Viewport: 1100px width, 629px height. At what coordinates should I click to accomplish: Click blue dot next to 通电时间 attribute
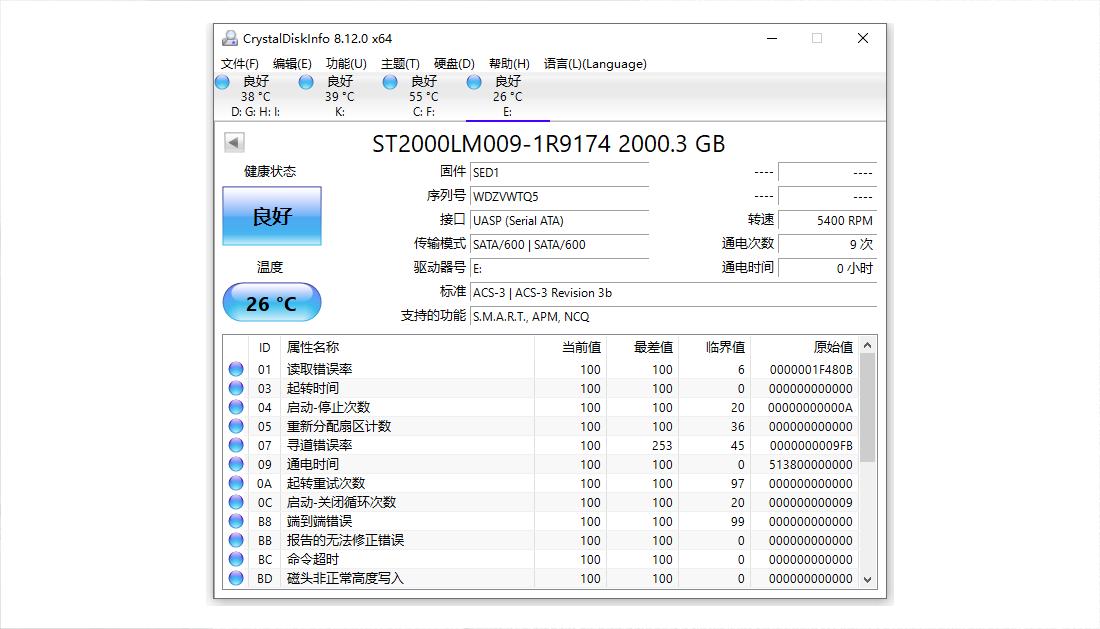click(x=236, y=464)
